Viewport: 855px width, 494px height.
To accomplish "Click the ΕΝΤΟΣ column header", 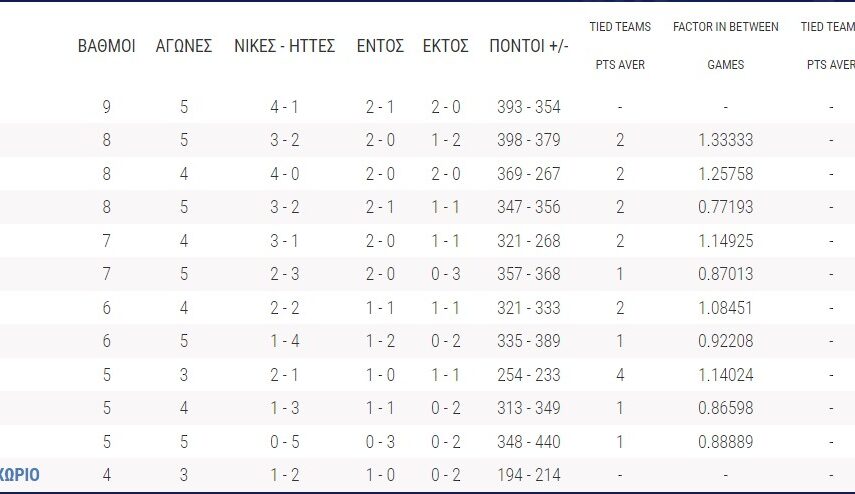I will [x=380, y=46].
